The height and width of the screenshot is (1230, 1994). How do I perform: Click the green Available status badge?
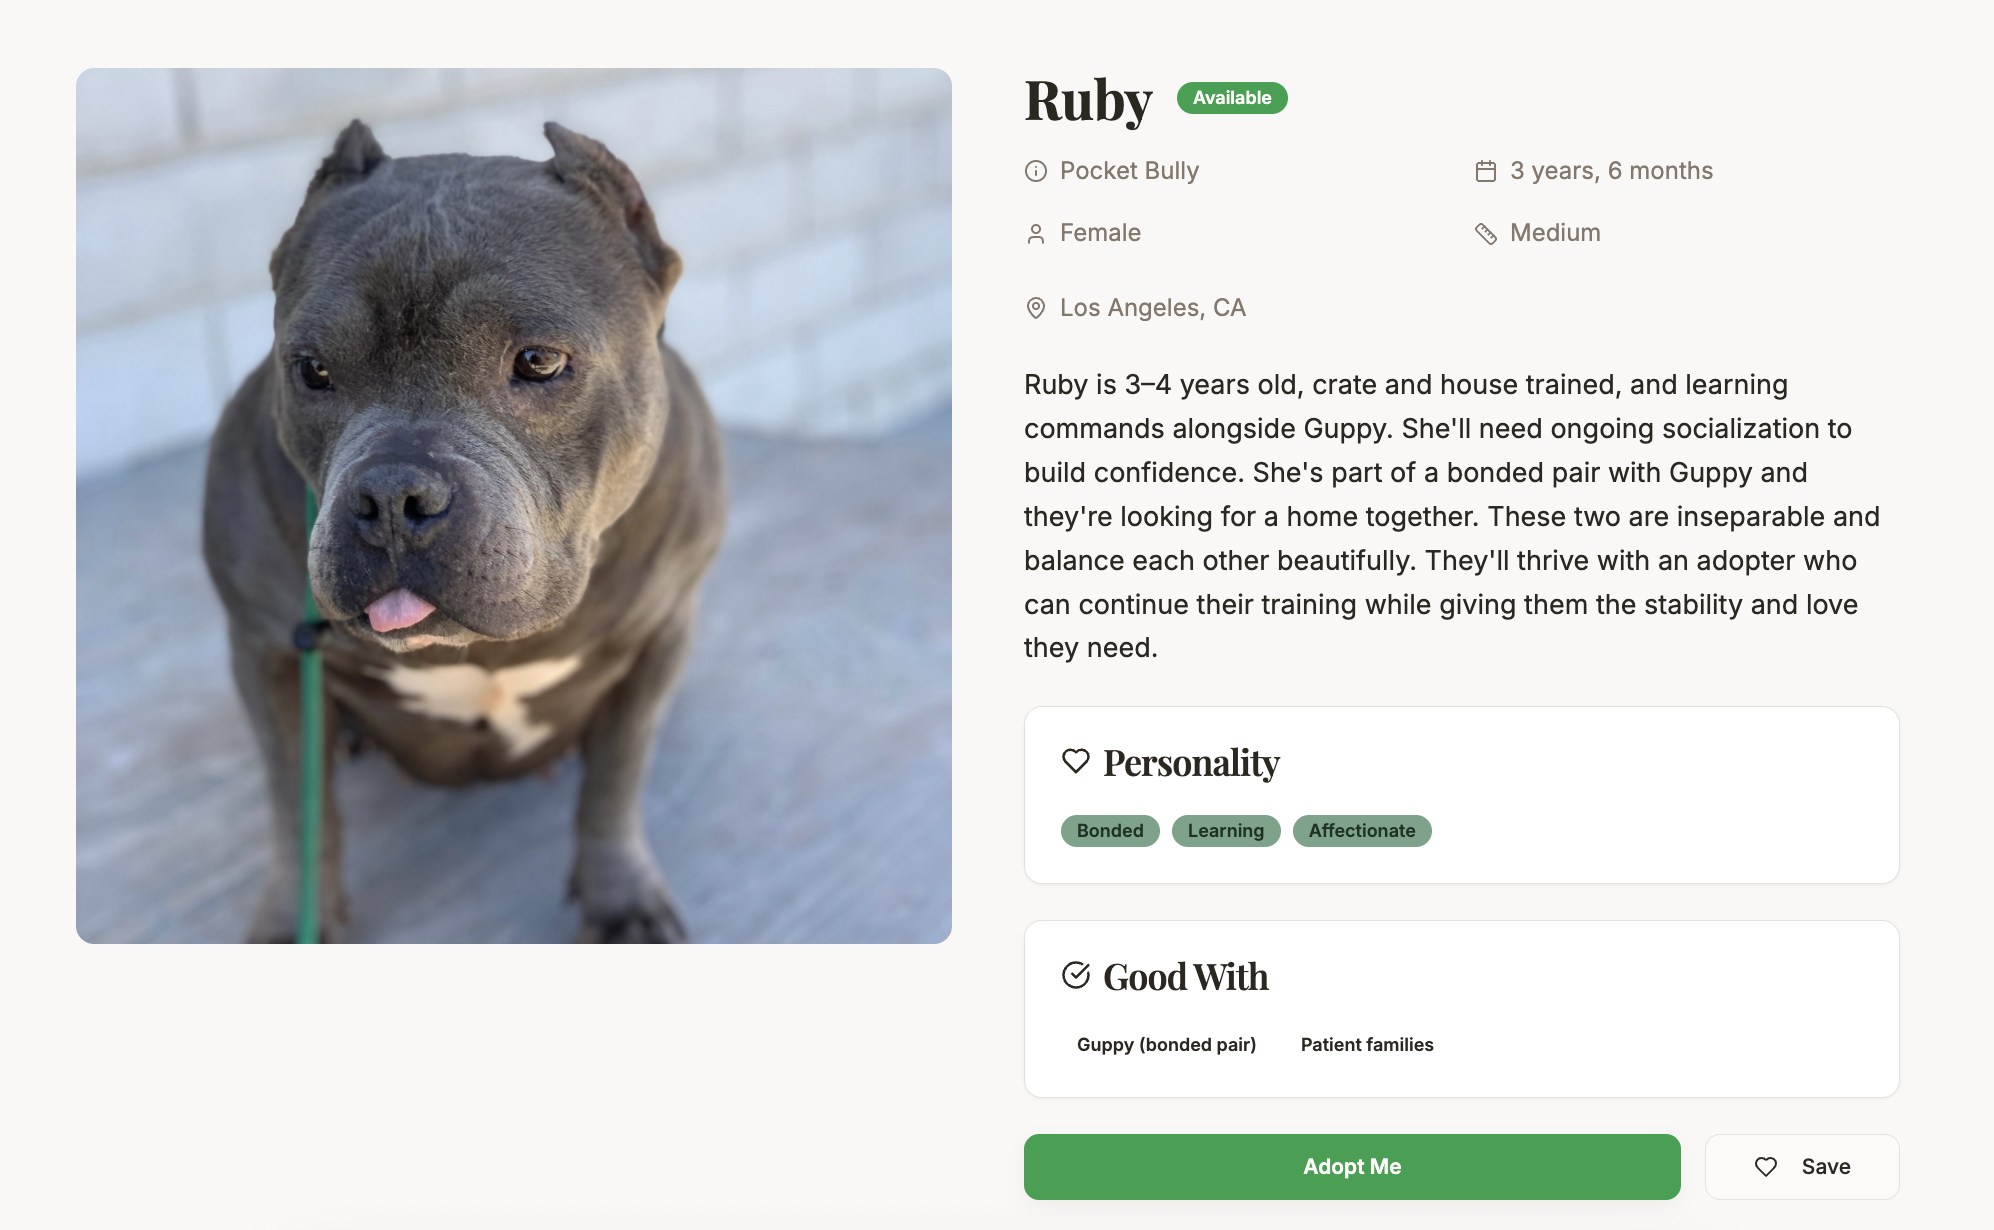pos(1232,98)
